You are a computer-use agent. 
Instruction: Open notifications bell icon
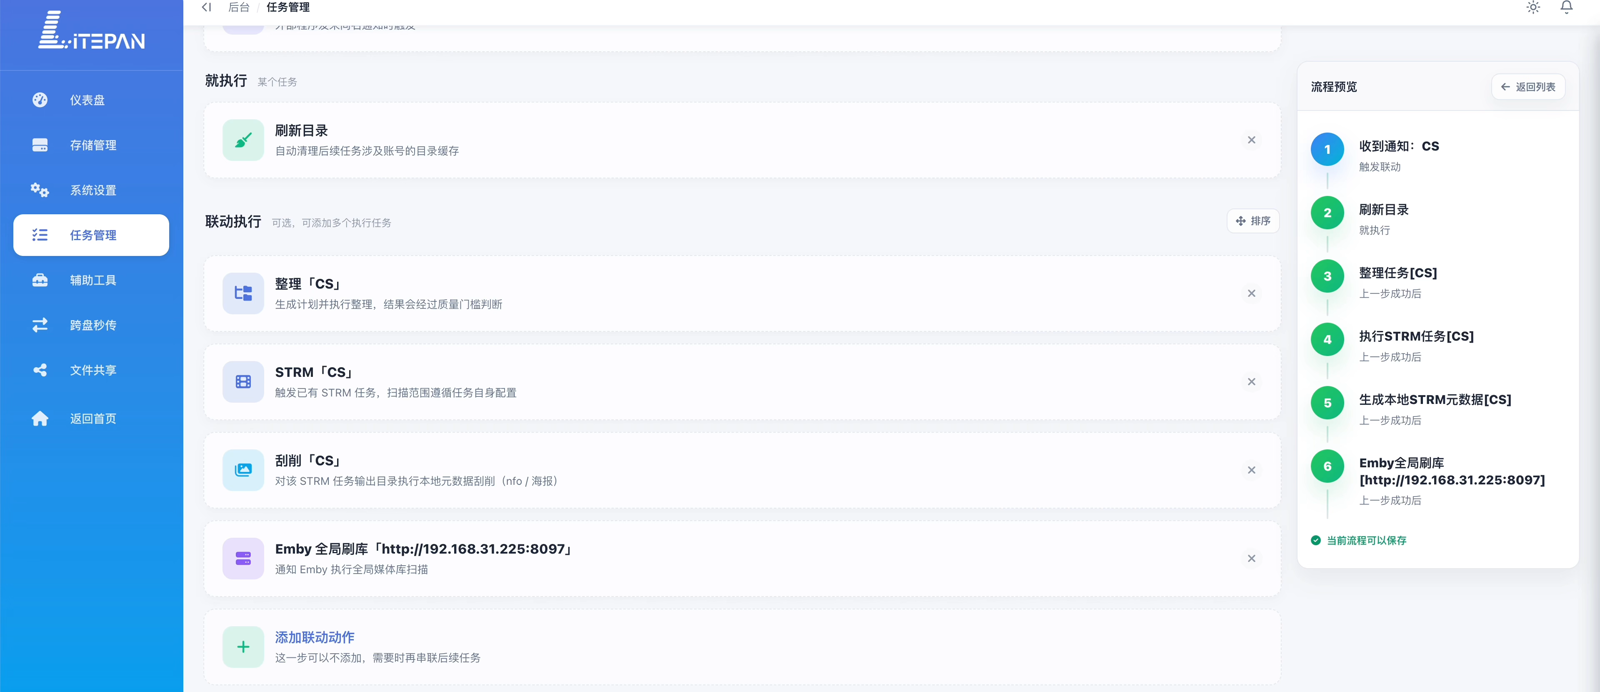tap(1567, 7)
